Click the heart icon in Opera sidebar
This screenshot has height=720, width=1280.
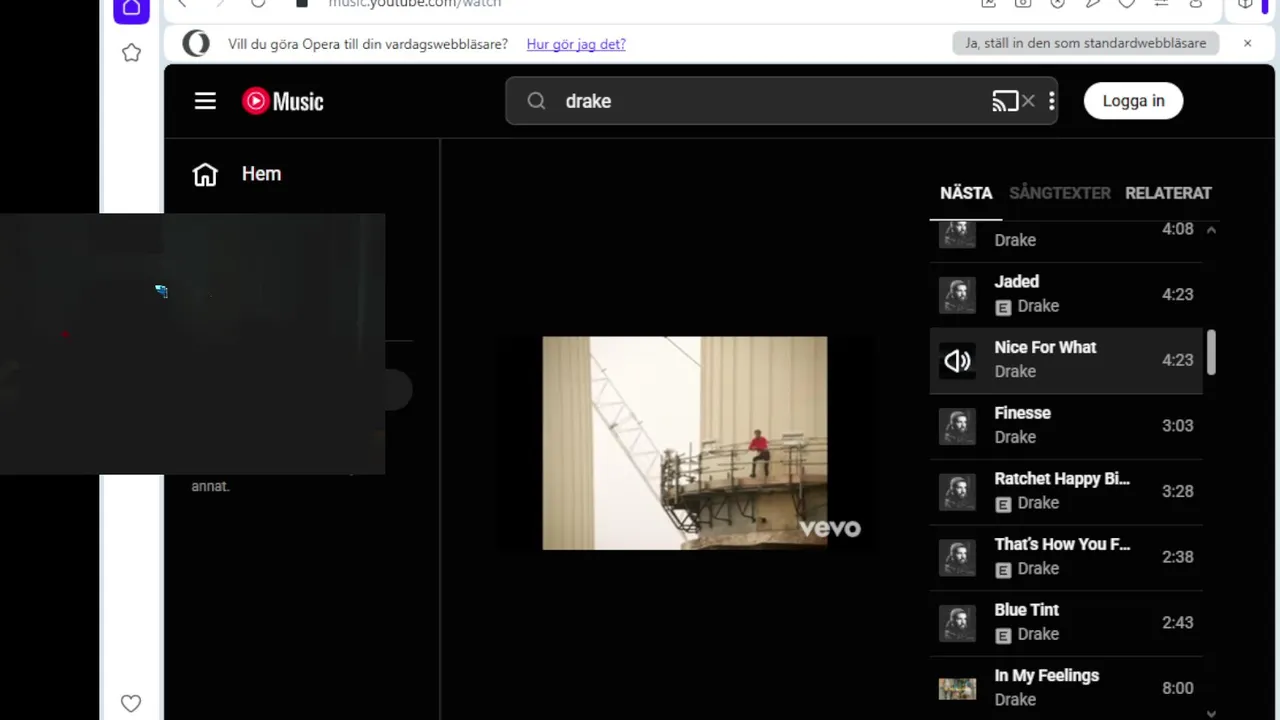[x=131, y=703]
